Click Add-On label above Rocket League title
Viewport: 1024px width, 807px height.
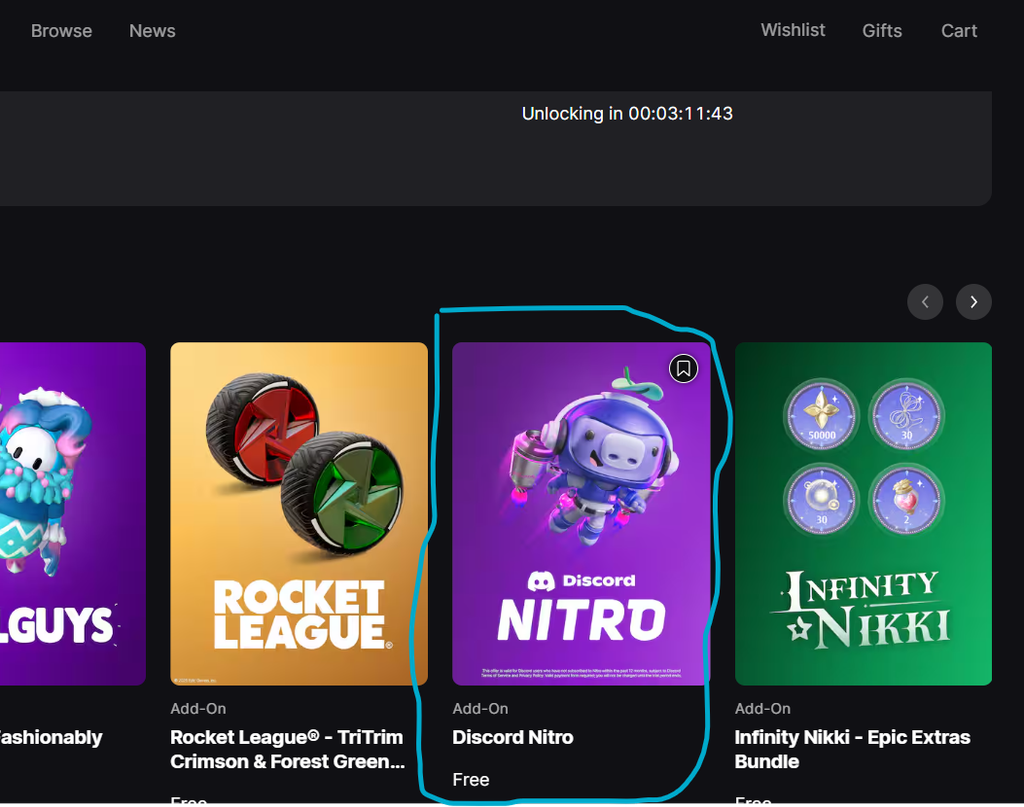(x=198, y=708)
